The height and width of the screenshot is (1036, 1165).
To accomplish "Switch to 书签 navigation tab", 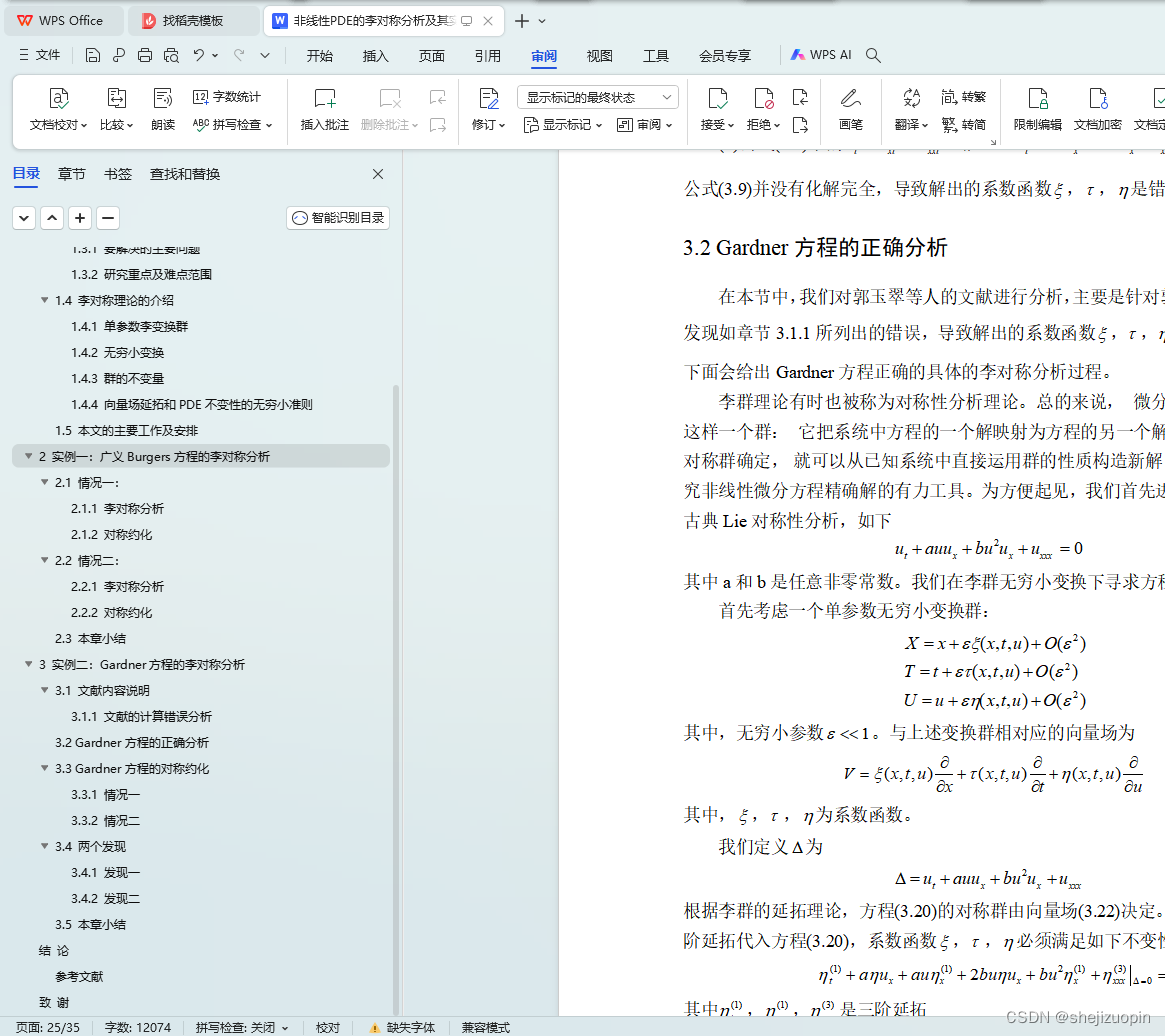I will coord(117,174).
